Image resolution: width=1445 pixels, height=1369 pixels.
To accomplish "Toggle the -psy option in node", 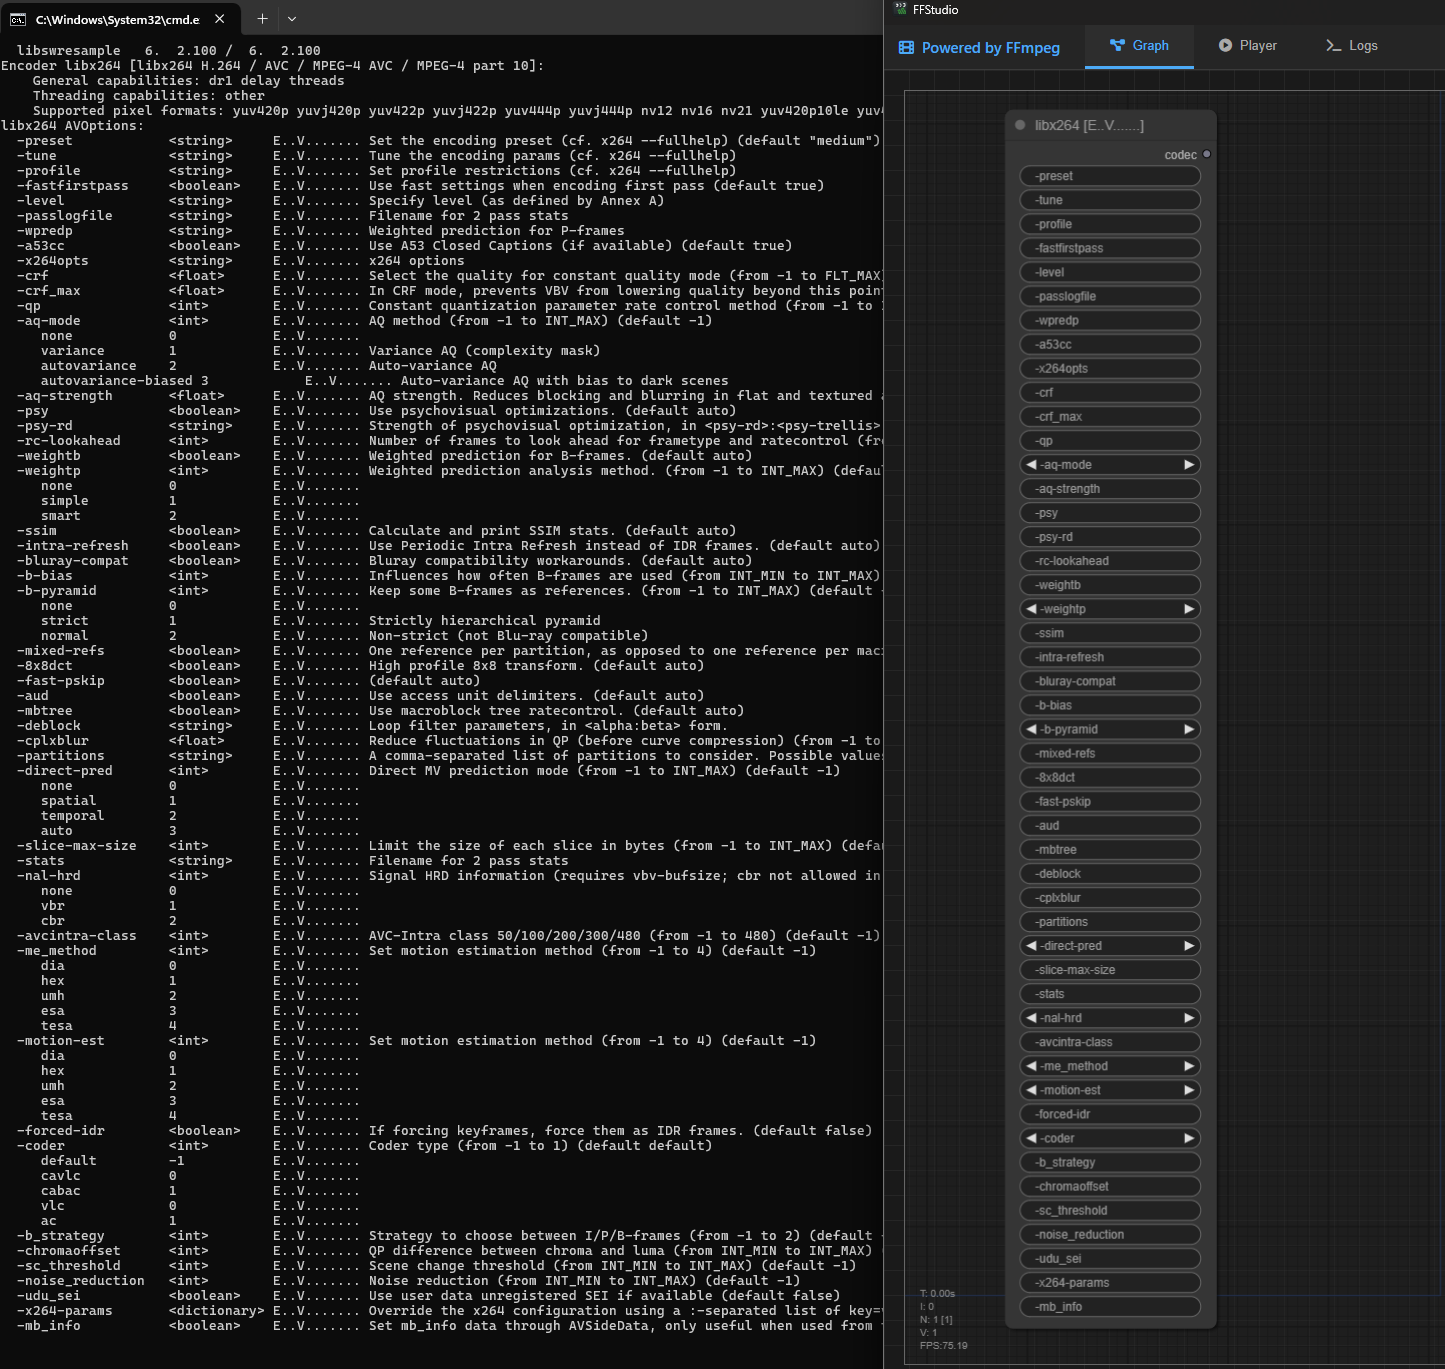I will coord(1110,513).
